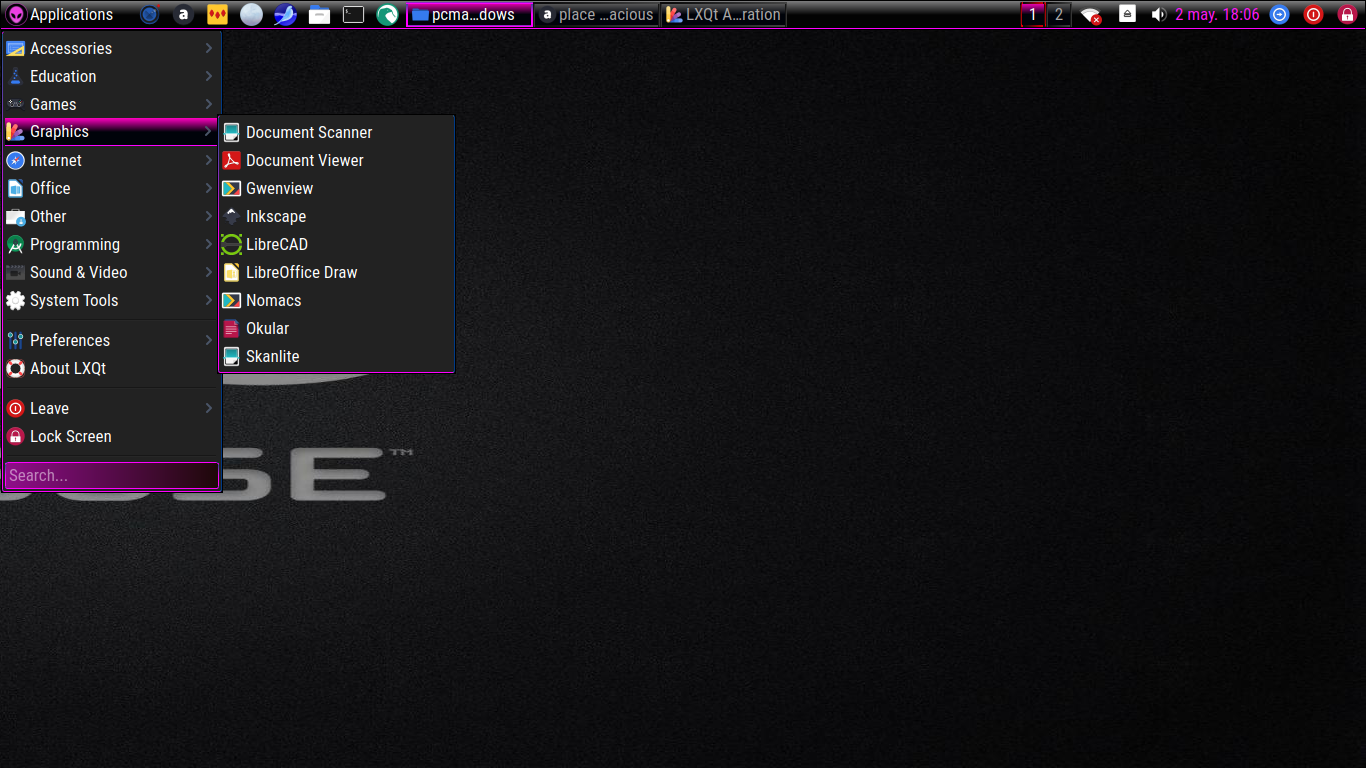
Task: Launch LibreOffice Draw
Action: coord(336,272)
